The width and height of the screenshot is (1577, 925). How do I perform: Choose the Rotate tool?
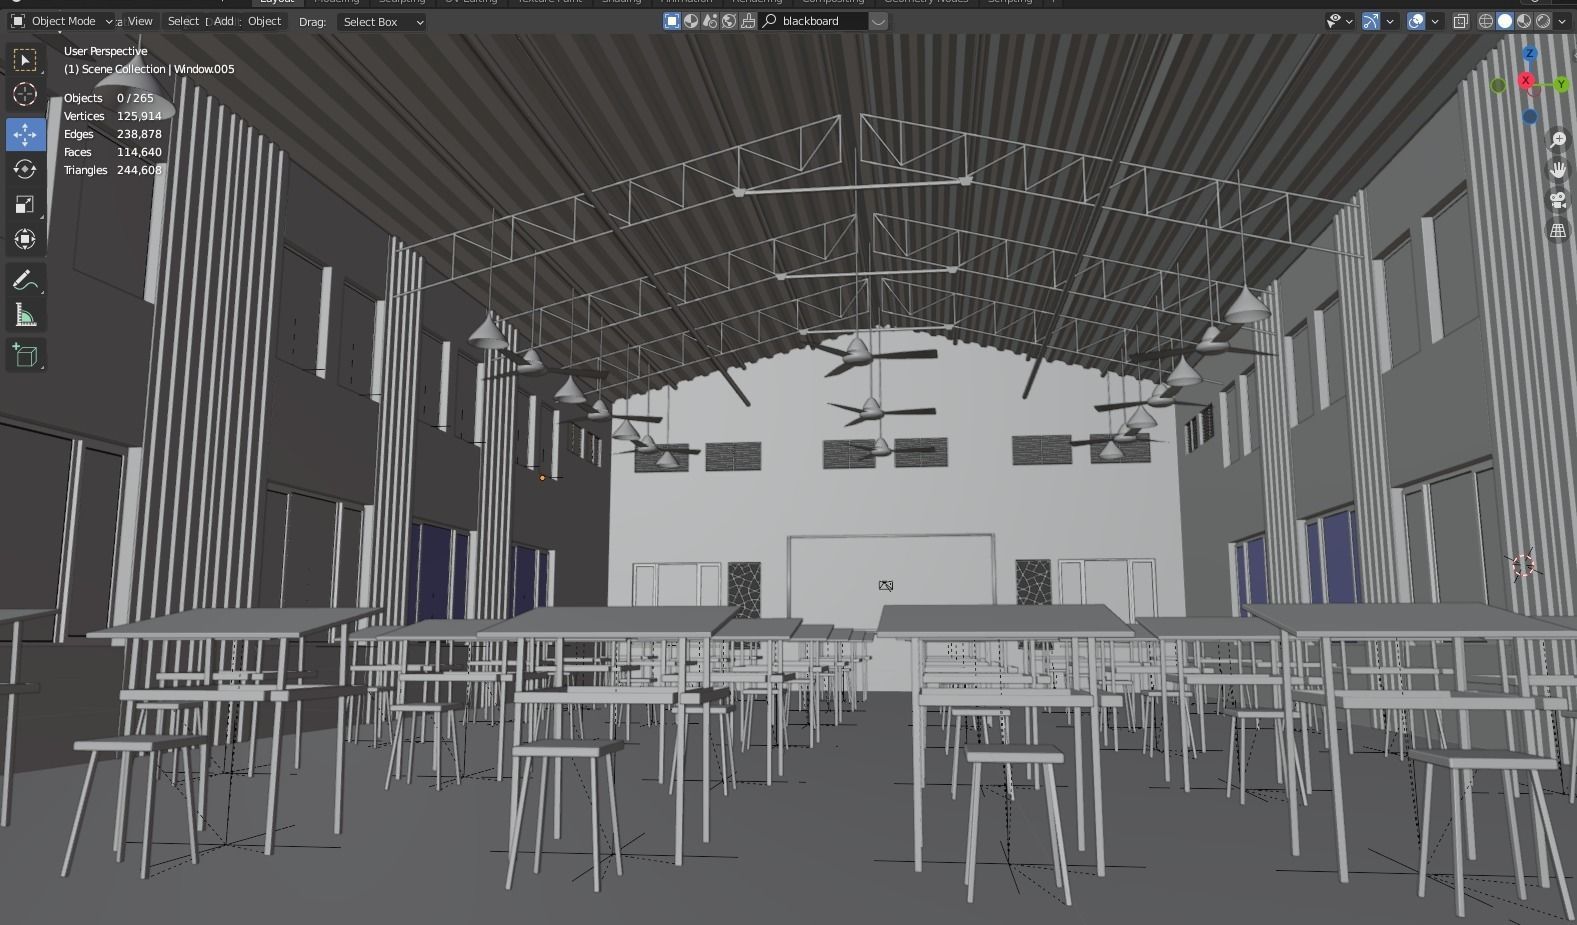point(25,169)
